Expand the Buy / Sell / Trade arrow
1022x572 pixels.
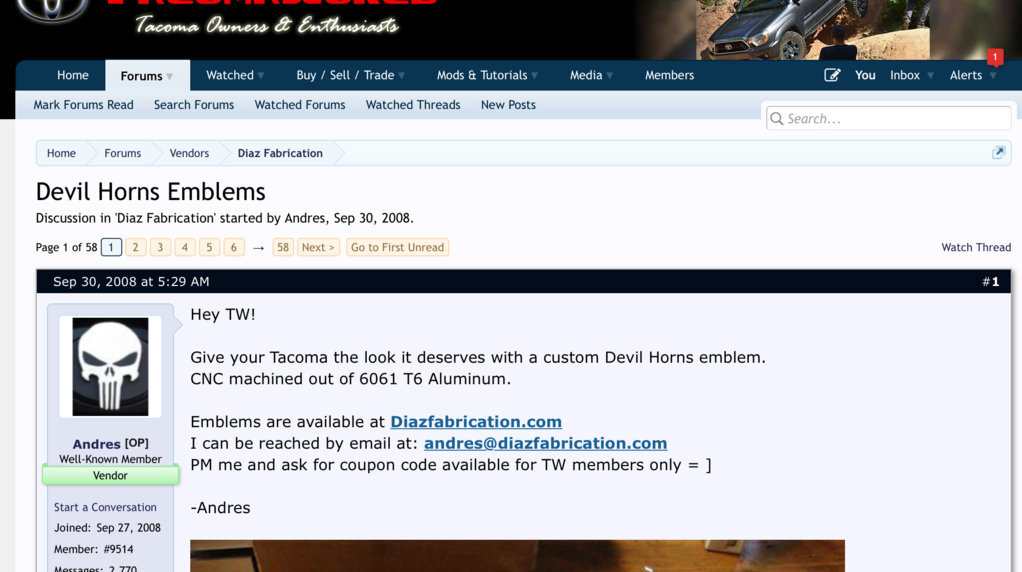(x=402, y=76)
